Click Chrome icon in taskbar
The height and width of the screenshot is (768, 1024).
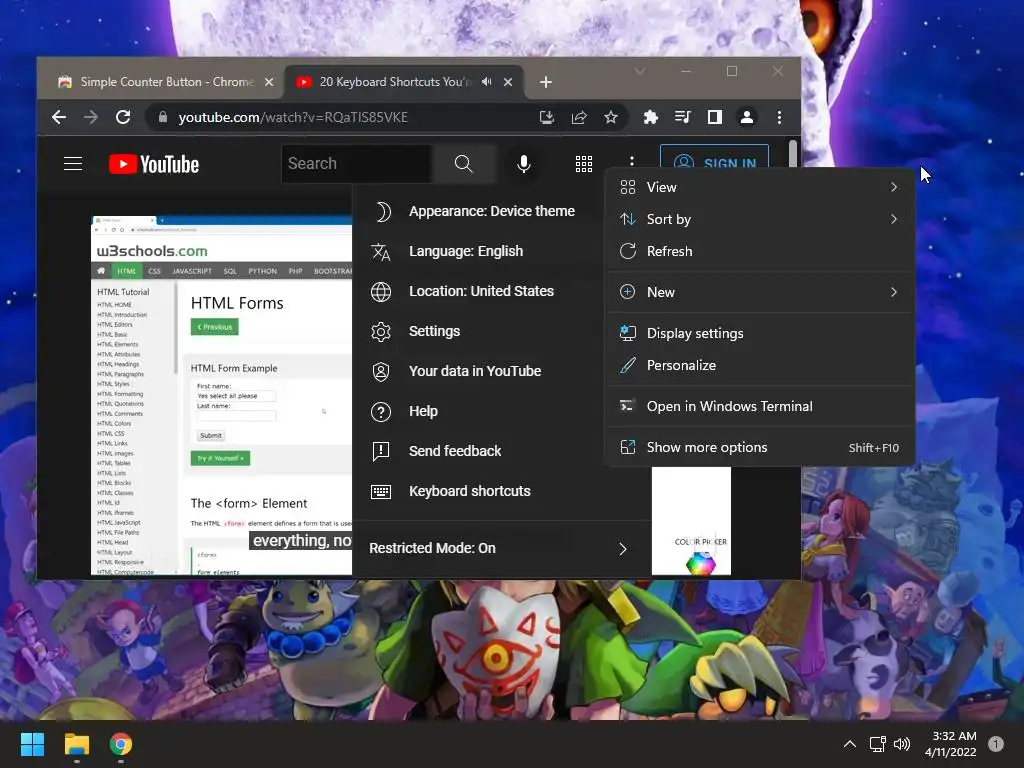coord(121,744)
